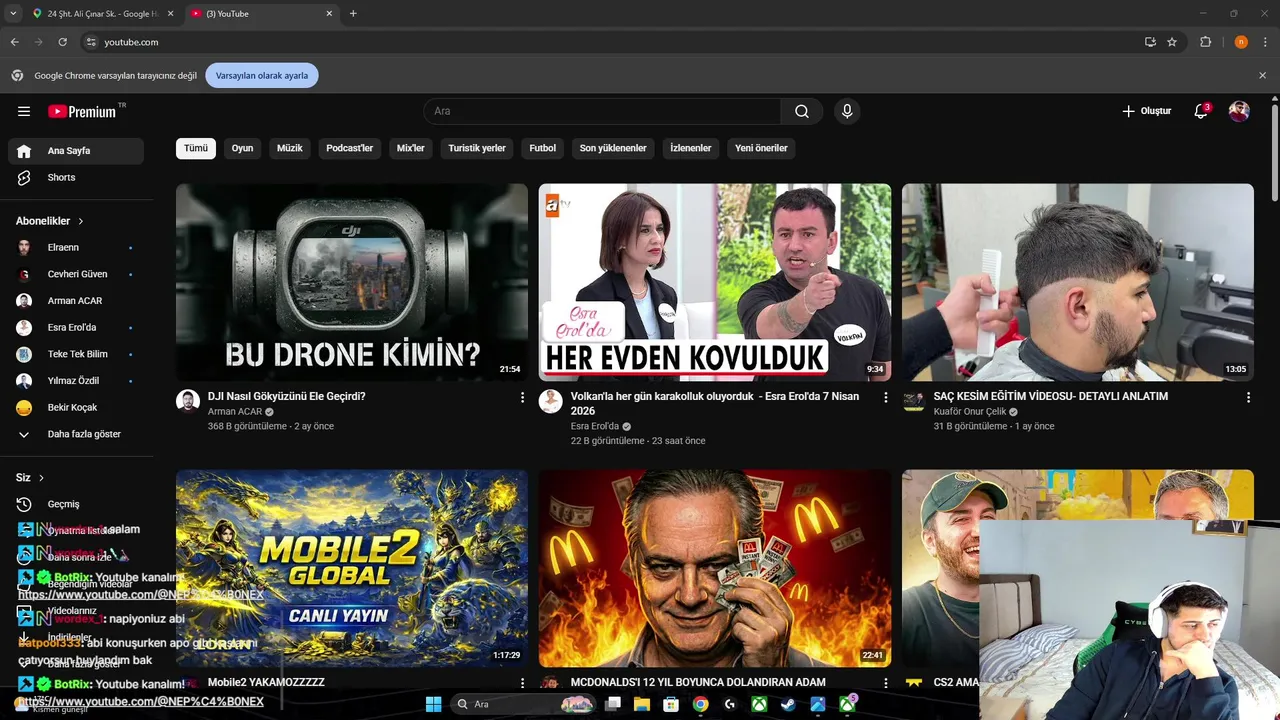1280x720 pixels.
Task: Start voice search with microphone icon
Action: [847, 111]
